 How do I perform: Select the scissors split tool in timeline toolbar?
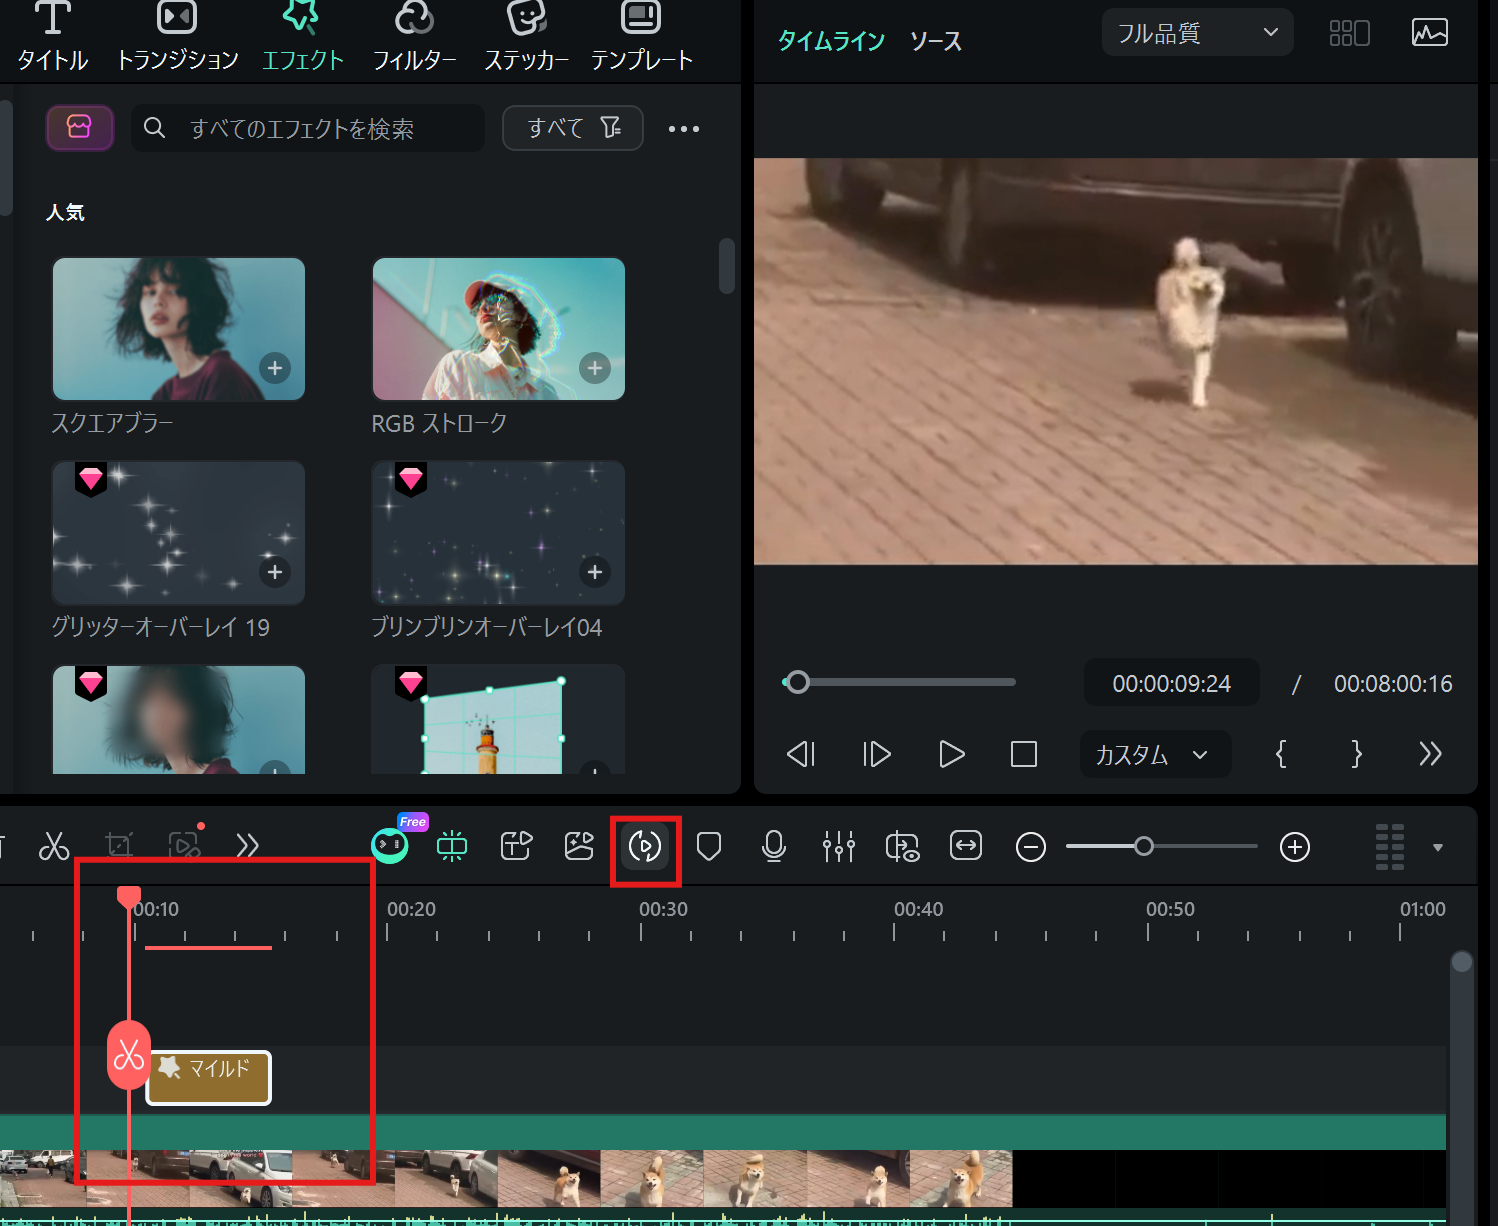[x=54, y=846]
